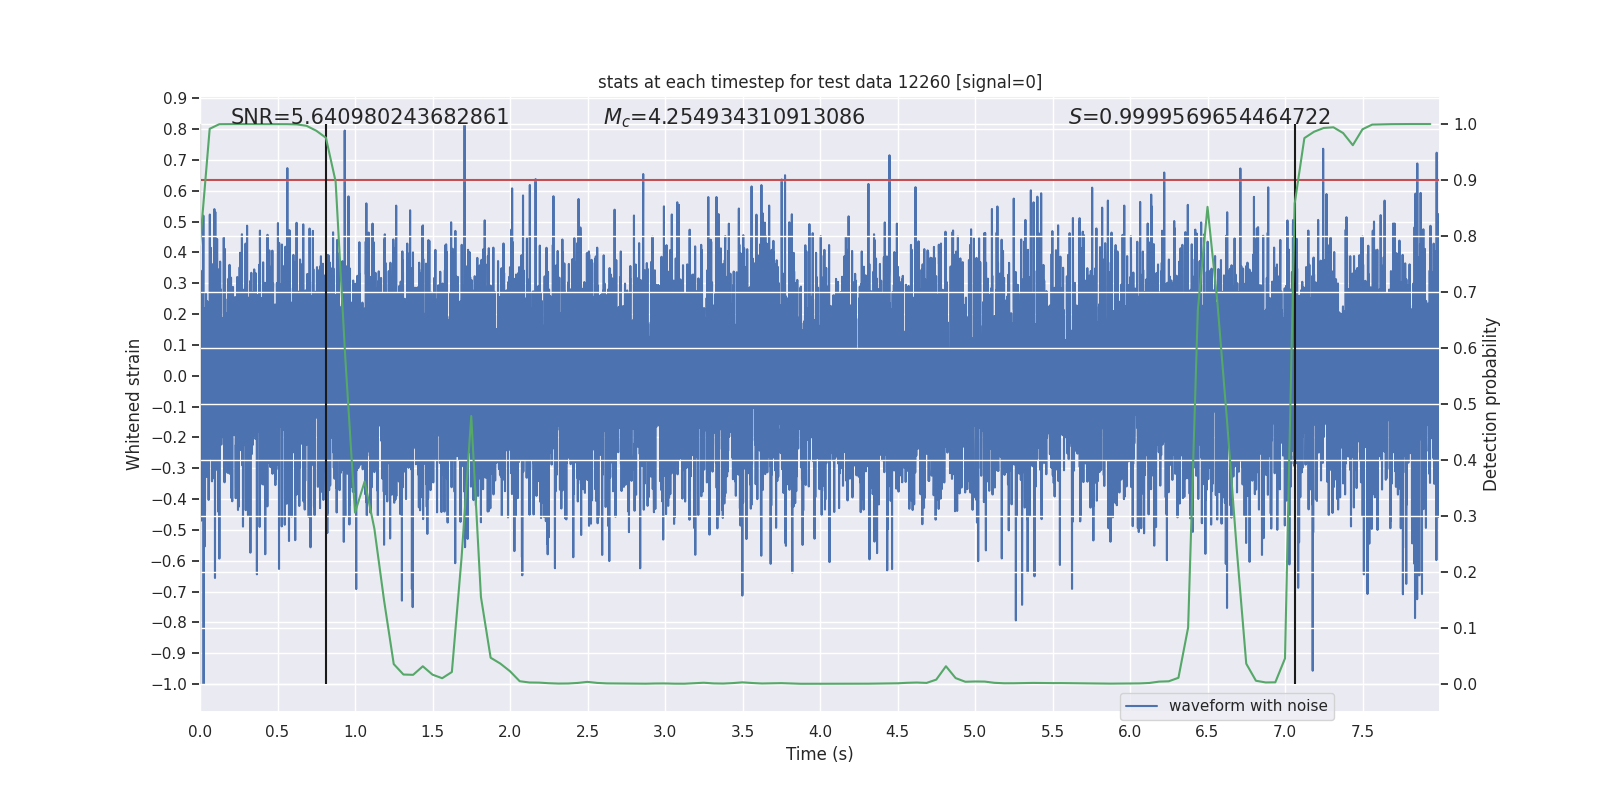The width and height of the screenshot is (1600, 800).
Task: Click the 1.0 tick on the Detection probability axis
Action: point(1465,125)
